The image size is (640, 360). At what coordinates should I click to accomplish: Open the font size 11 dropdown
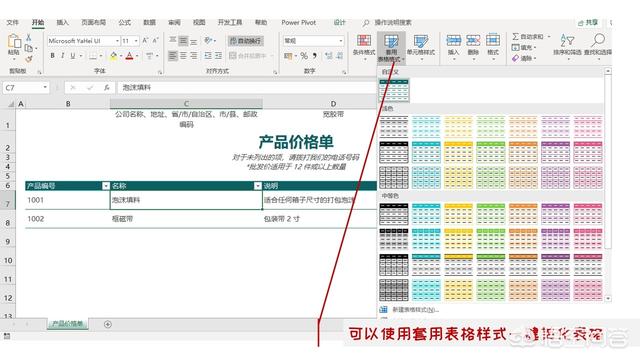[x=136, y=41]
